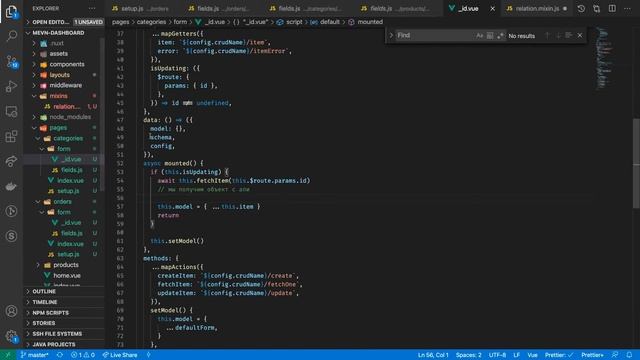Open notifications bell in status bar

tap(629, 355)
